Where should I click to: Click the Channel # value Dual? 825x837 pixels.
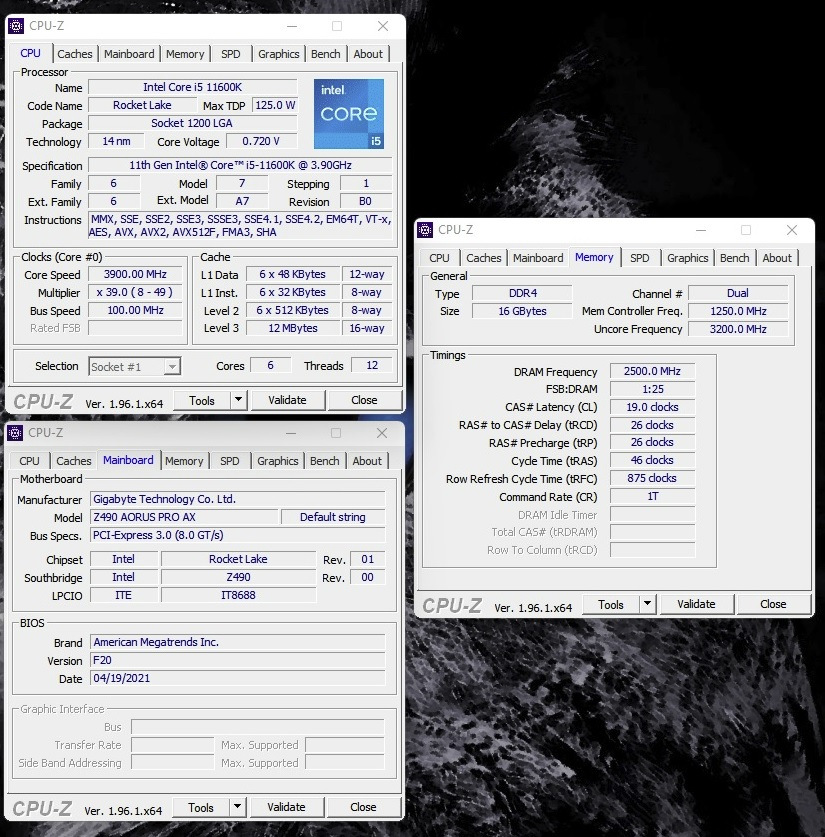pyautogui.click(x=738, y=294)
